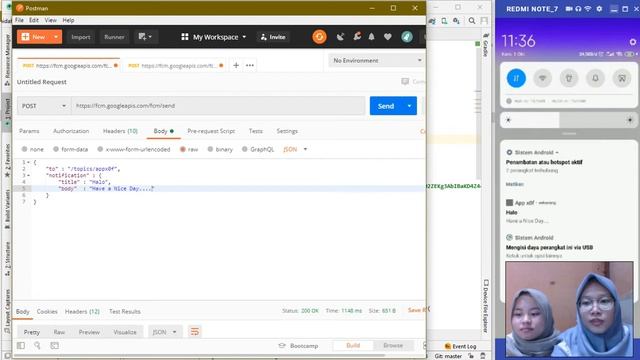Switch to the Authorization tab
Image resolution: width=640 pixels, height=360 pixels.
(x=71, y=131)
